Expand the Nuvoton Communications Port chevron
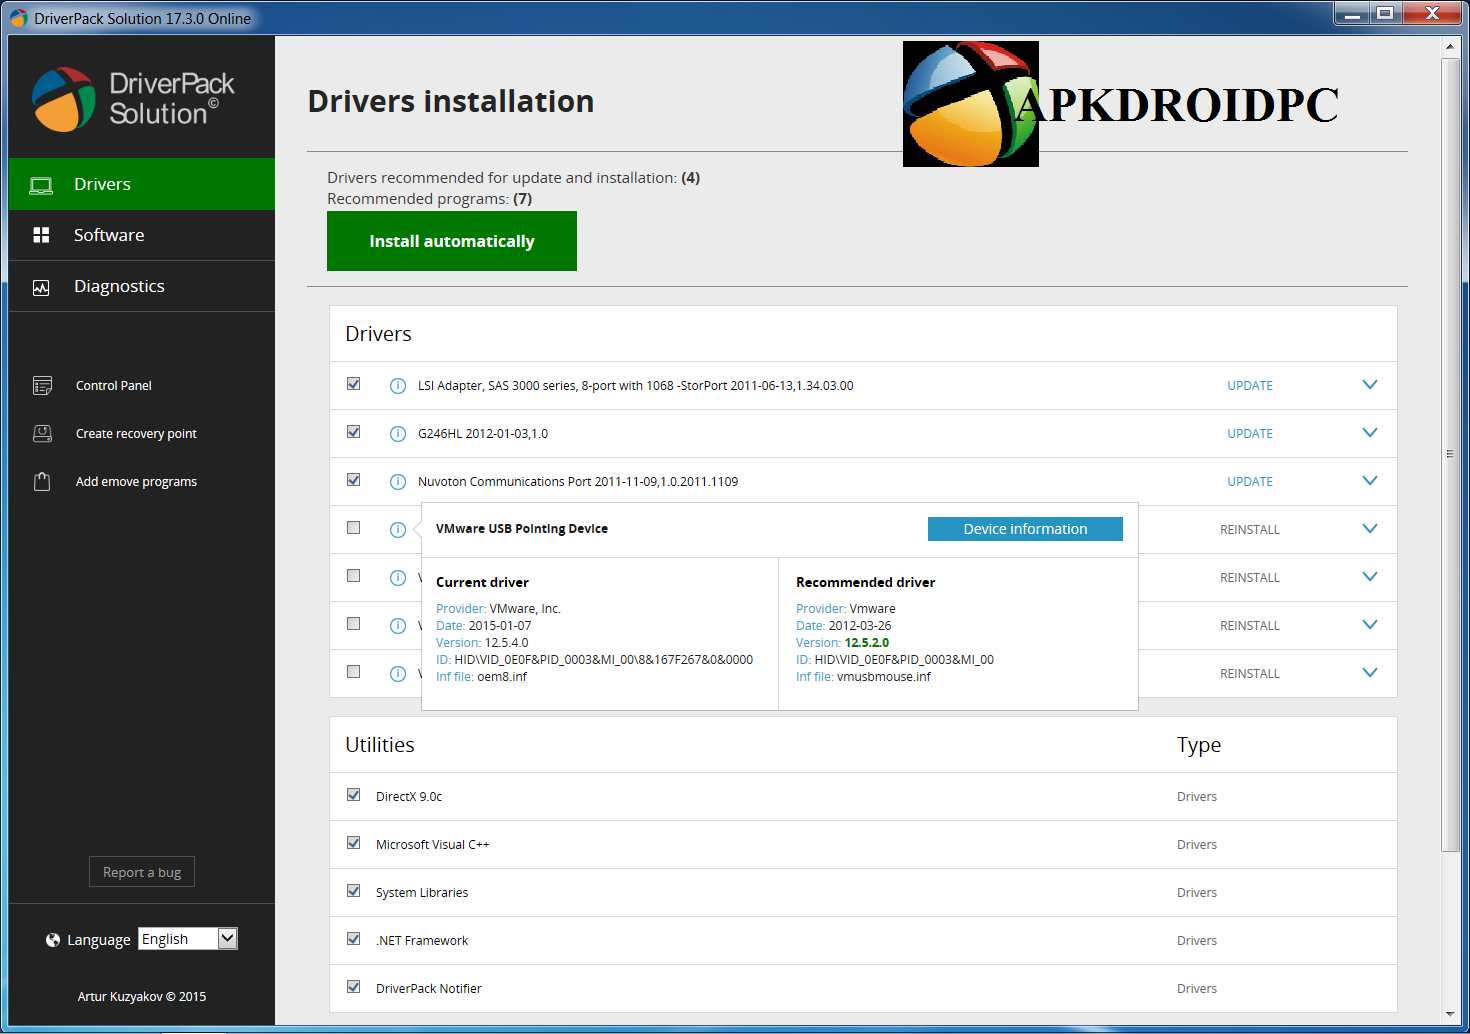Image resolution: width=1470 pixels, height=1034 pixels. tap(1370, 481)
